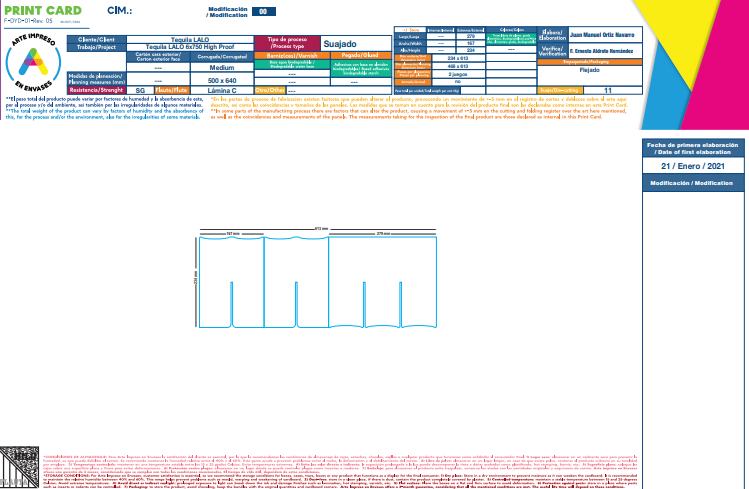Select the Tipo de proceso/Process type cell
749x489 pixels.
[x=287, y=43]
